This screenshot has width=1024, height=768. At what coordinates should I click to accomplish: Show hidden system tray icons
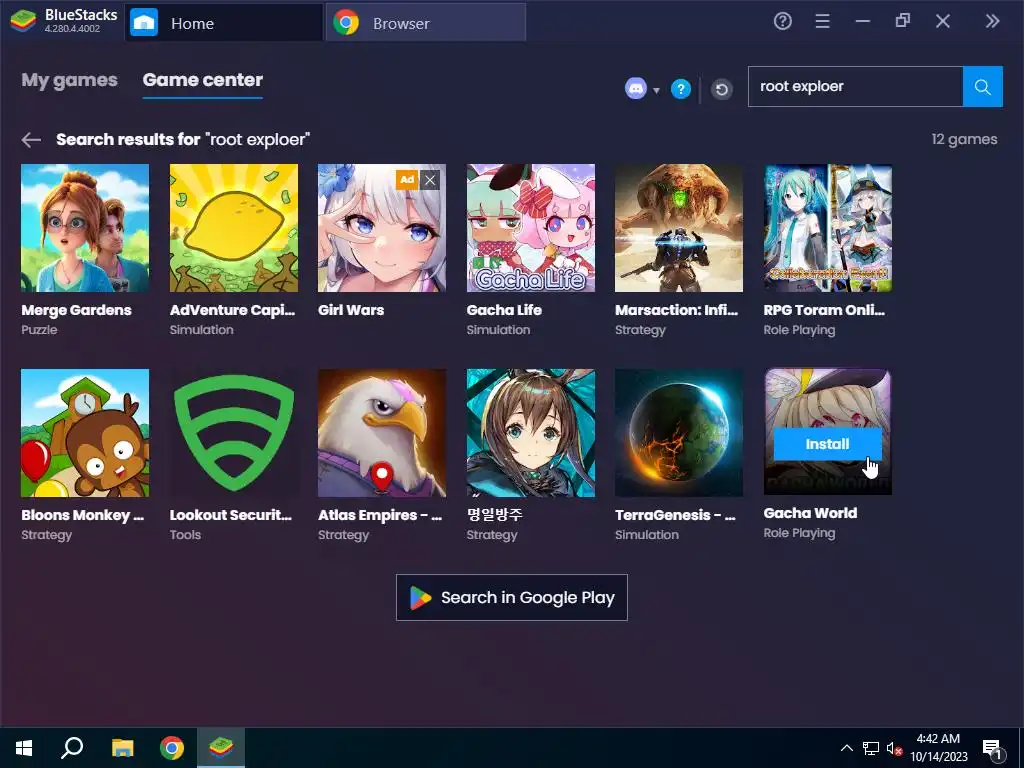(846, 748)
